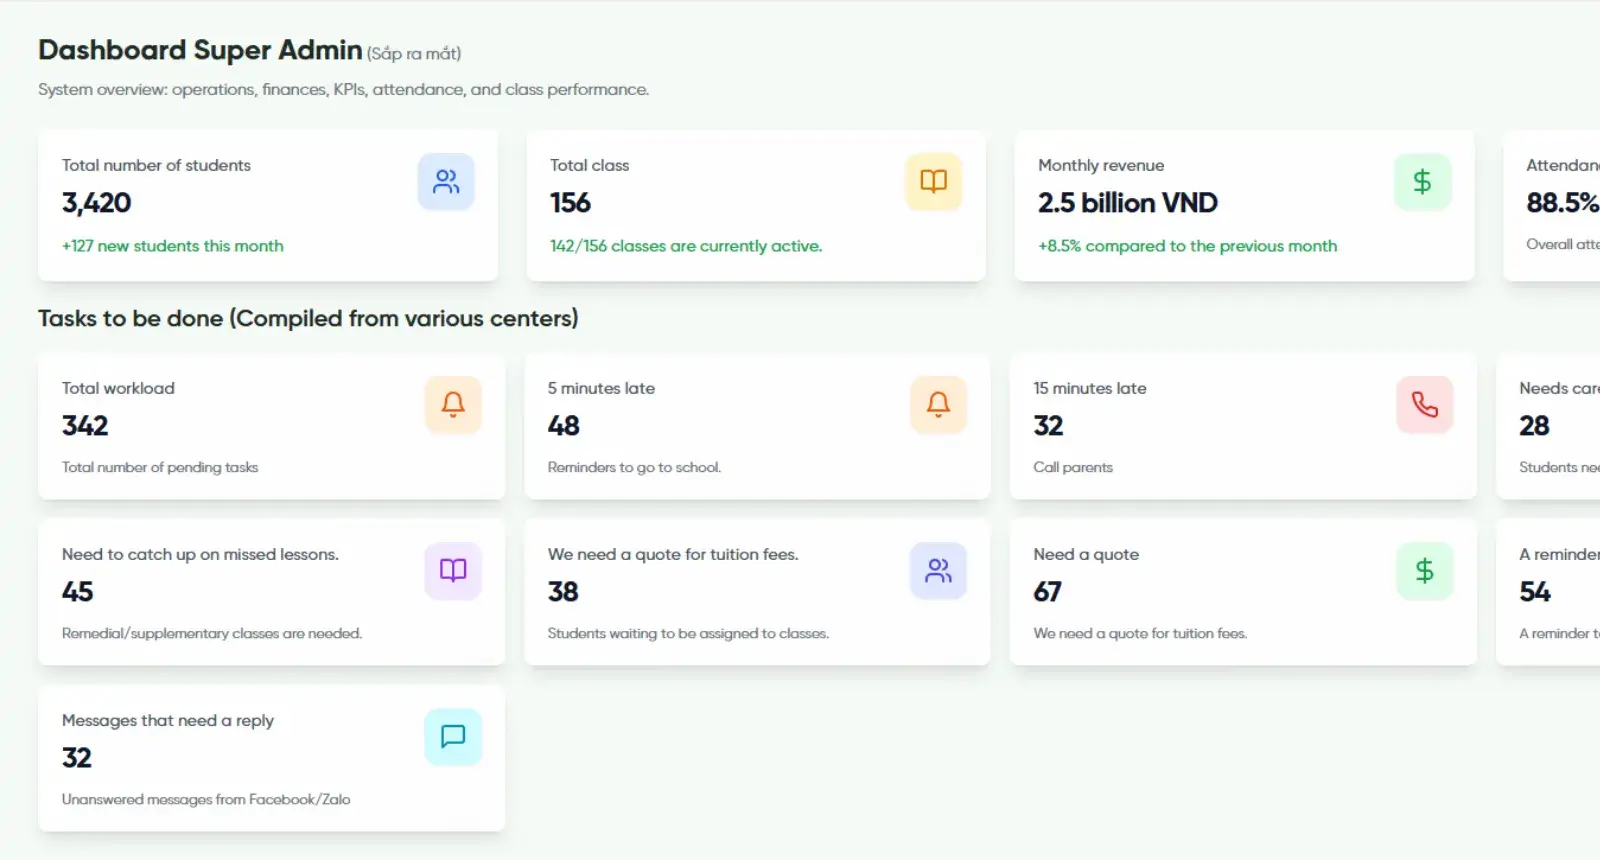Click the 54 value on the reminder card
This screenshot has width=1600, height=860.
[x=1535, y=592]
